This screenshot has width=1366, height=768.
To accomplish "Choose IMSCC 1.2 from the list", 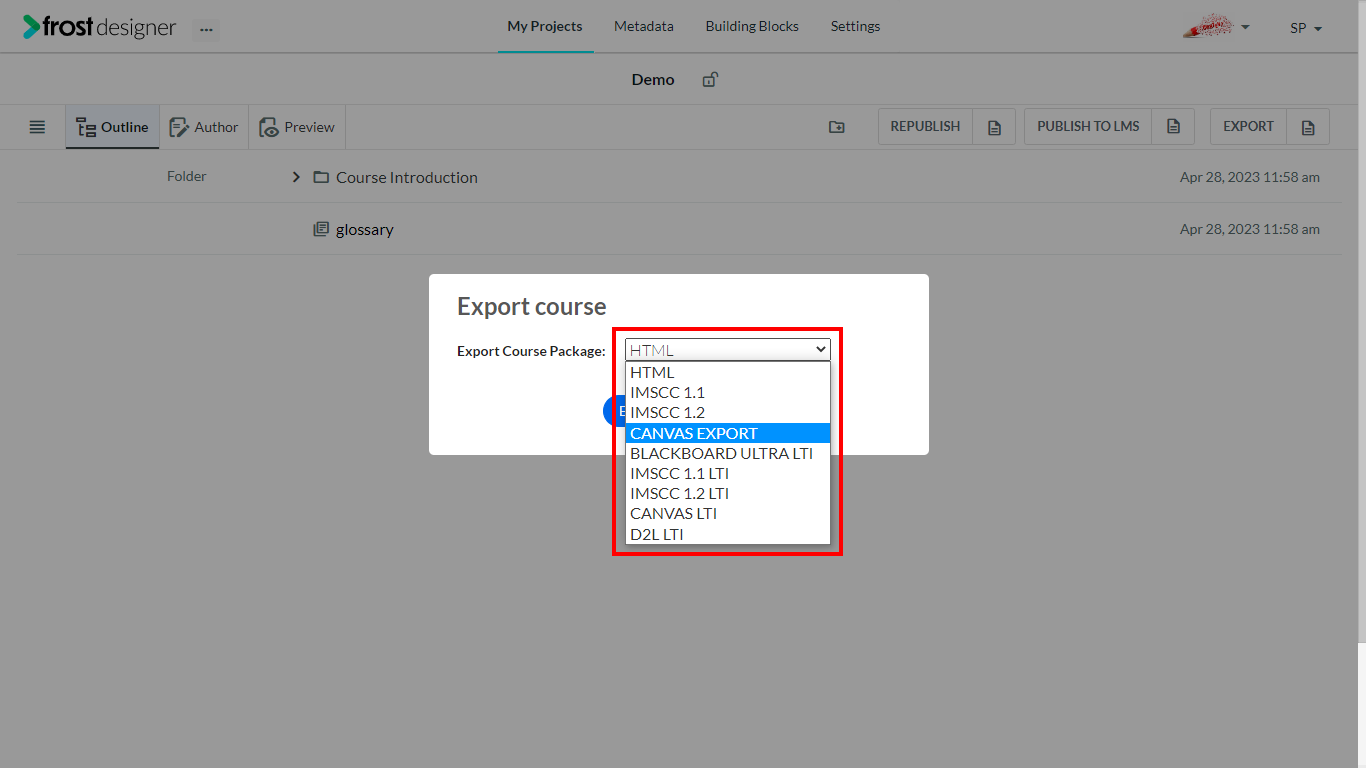I will 728,412.
